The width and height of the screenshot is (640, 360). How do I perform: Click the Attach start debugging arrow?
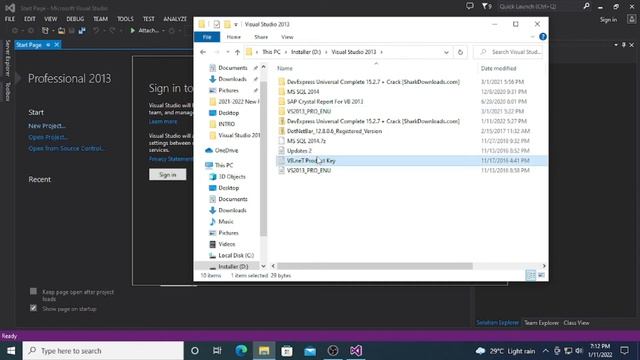click(x=132, y=30)
